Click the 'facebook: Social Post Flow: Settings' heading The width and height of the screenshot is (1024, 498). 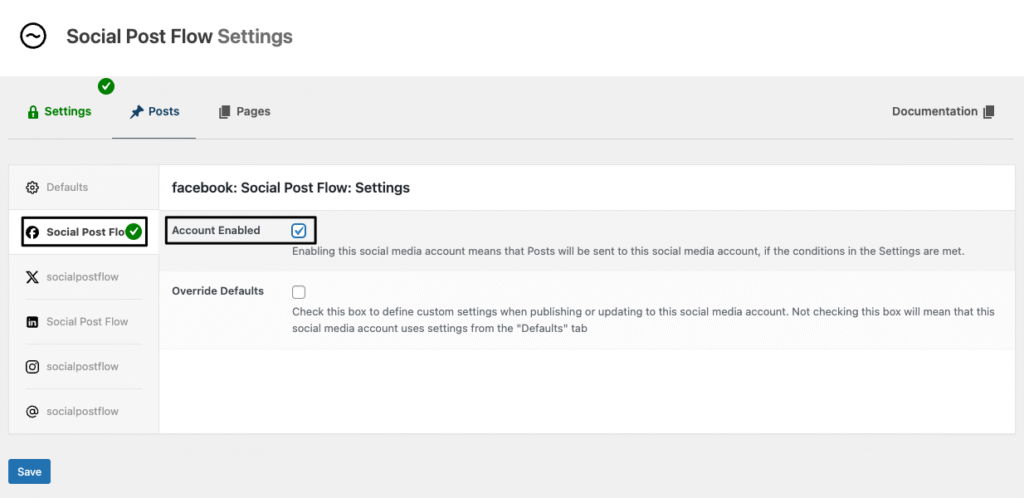(291, 188)
